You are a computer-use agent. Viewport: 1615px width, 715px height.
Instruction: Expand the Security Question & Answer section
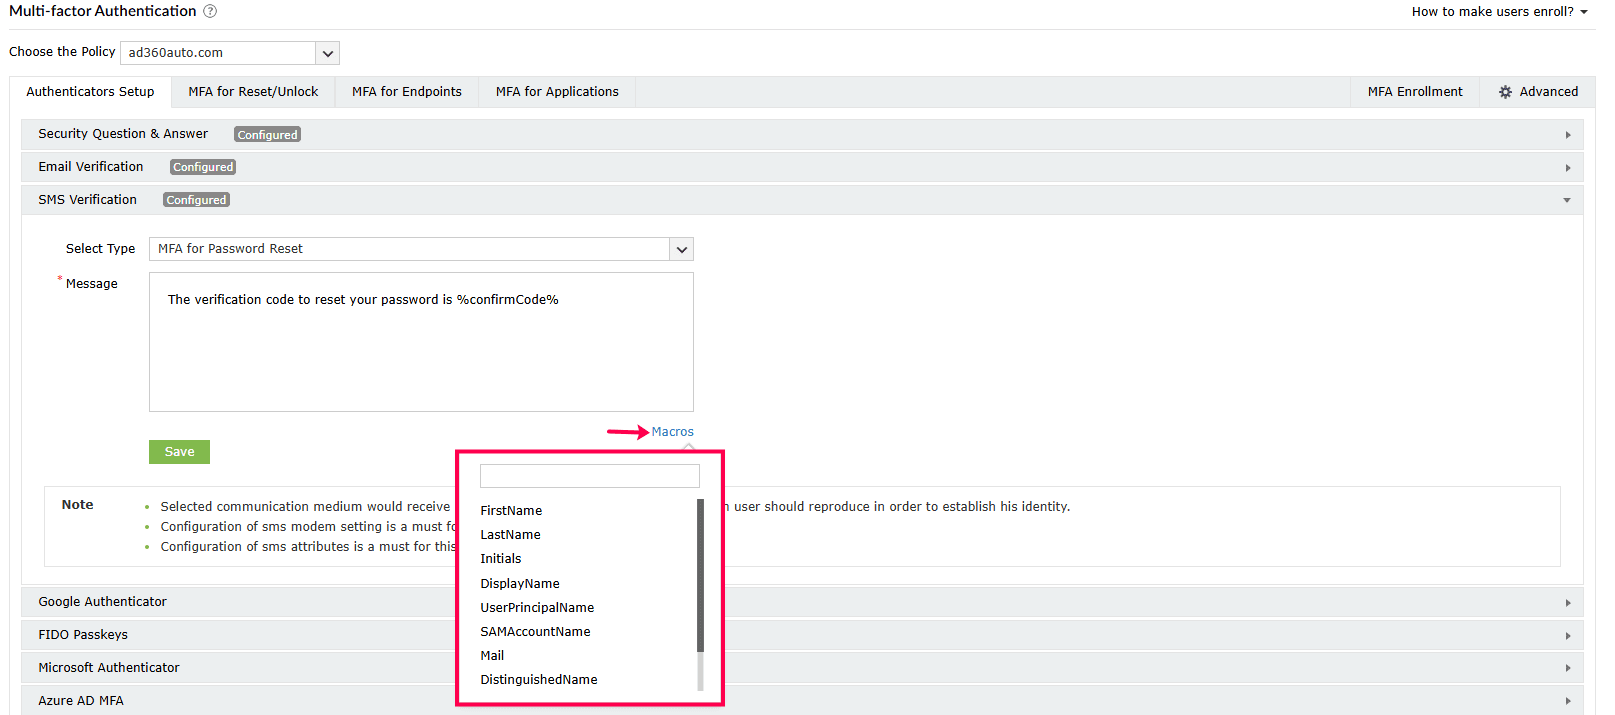pyautogui.click(x=123, y=134)
